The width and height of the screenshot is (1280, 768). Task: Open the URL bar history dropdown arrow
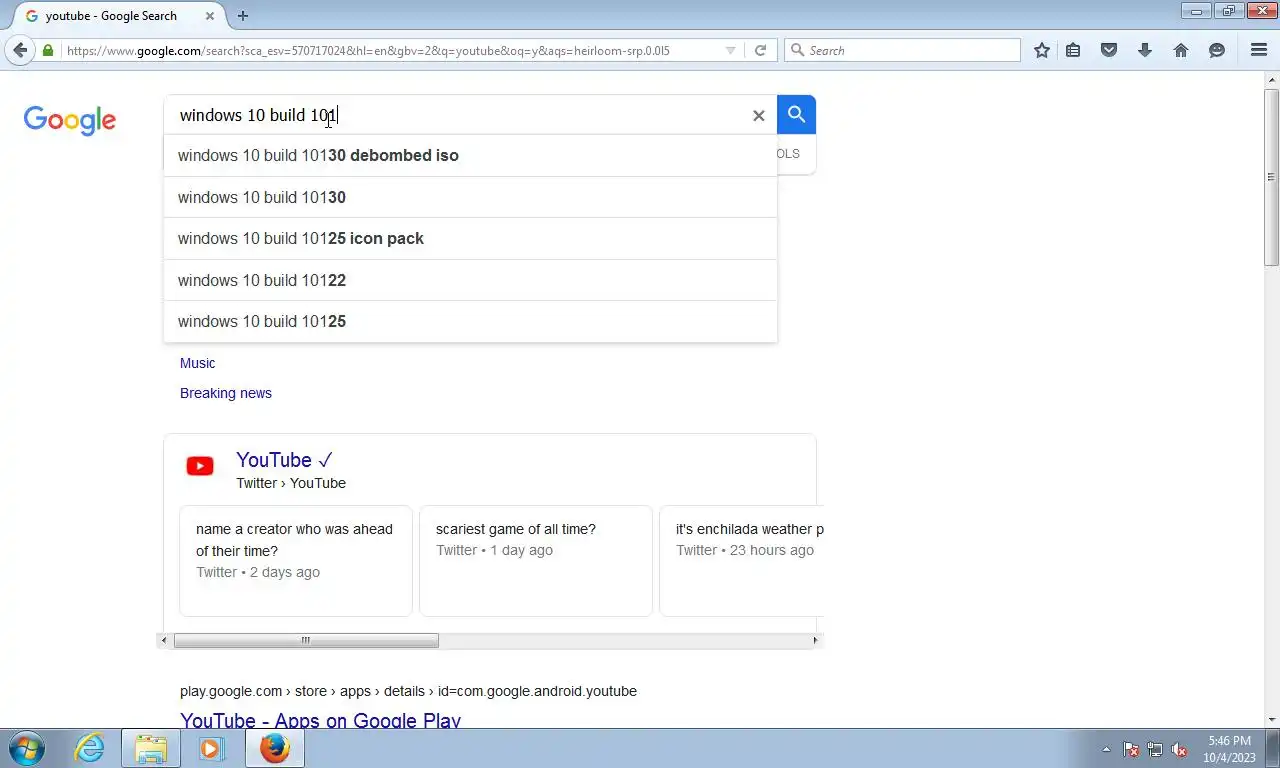click(x=730, y=50)
